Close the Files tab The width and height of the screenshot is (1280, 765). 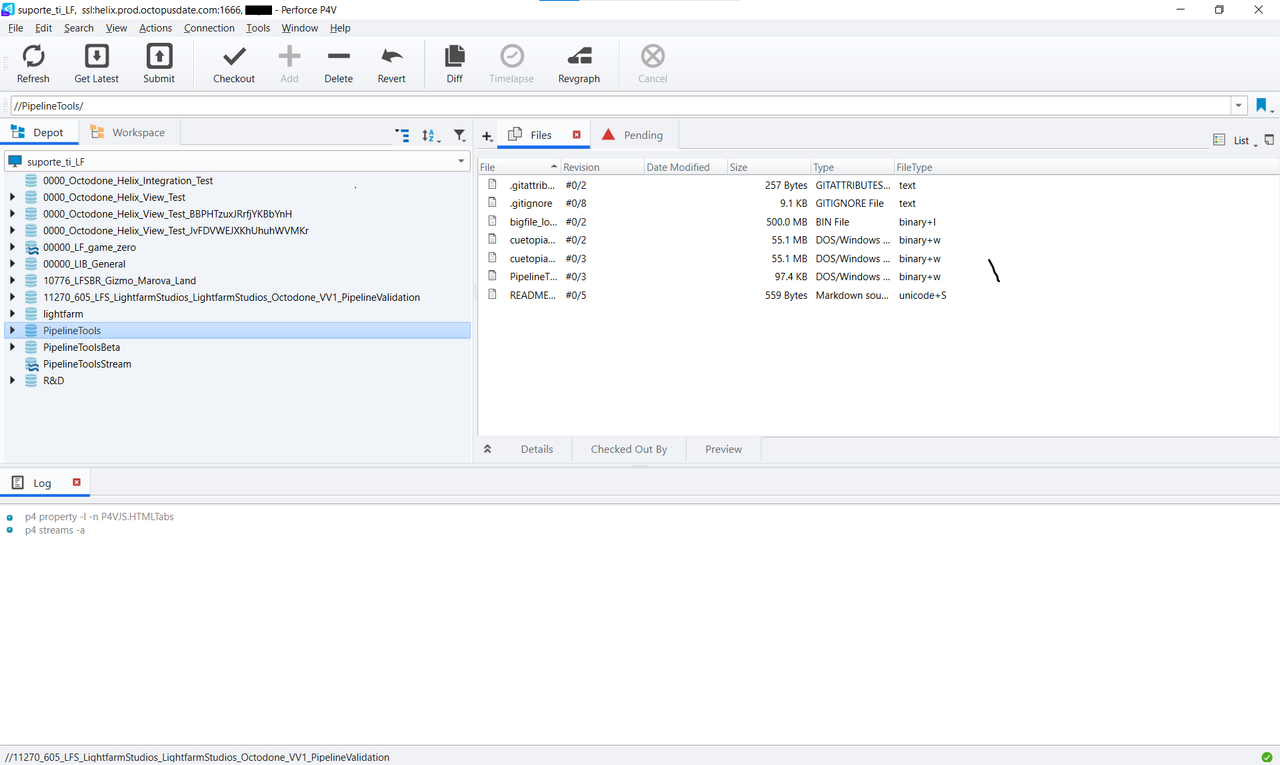pyautogui.click(x=576, y=135)
